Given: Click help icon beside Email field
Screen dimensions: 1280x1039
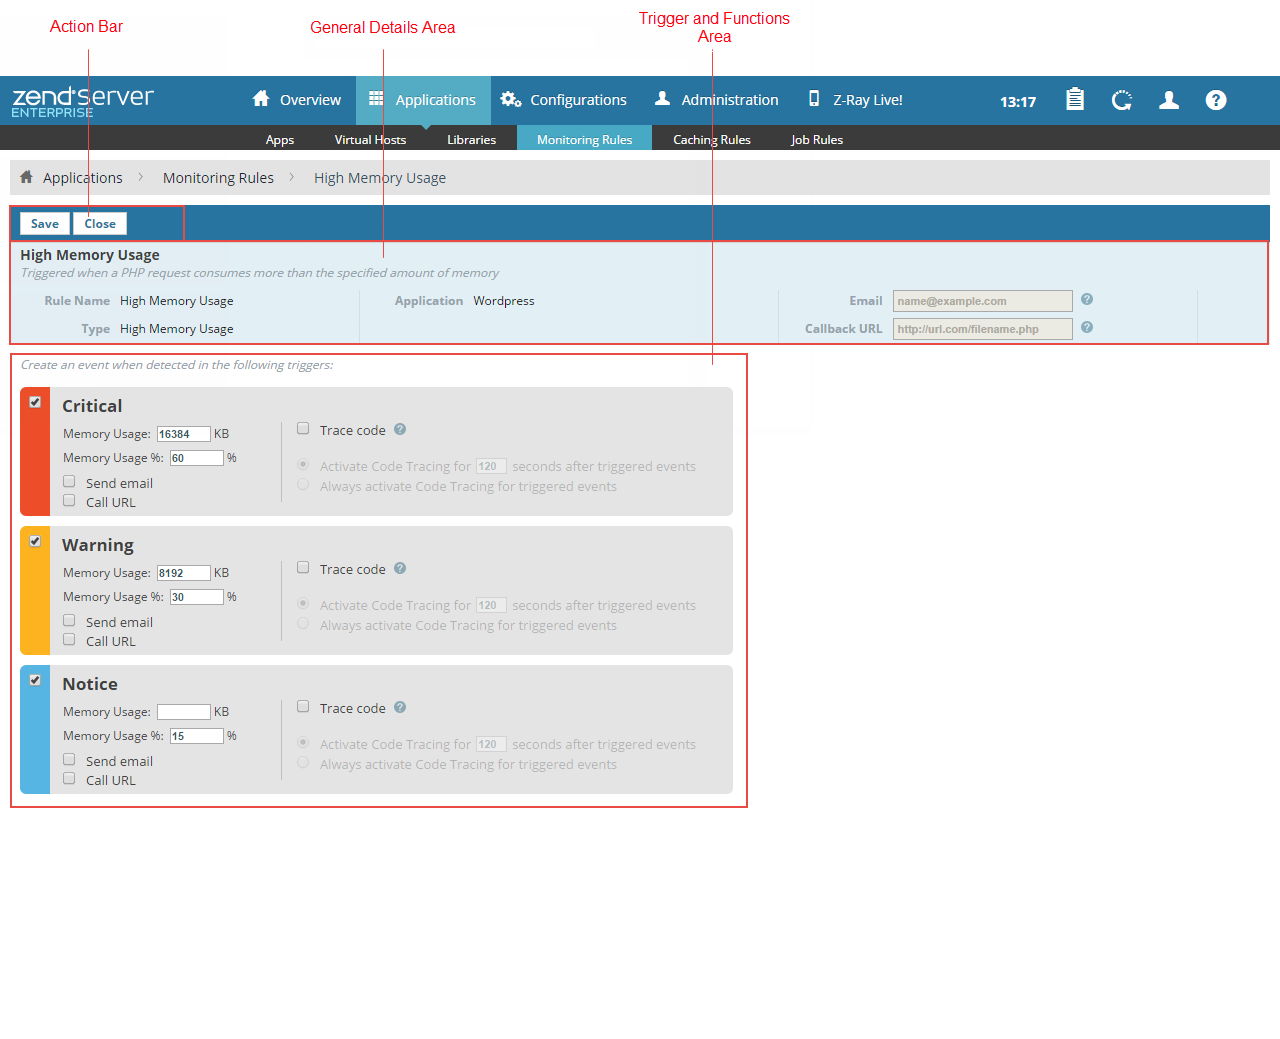Looking at the screenshot, I should coord(1087,299).
